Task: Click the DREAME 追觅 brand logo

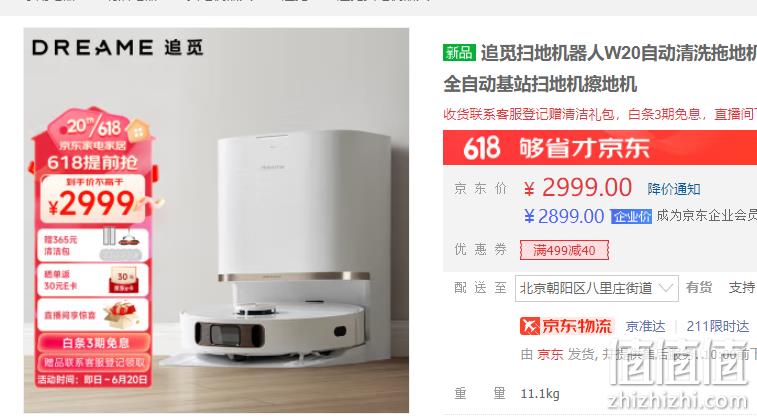Action: 118,47
